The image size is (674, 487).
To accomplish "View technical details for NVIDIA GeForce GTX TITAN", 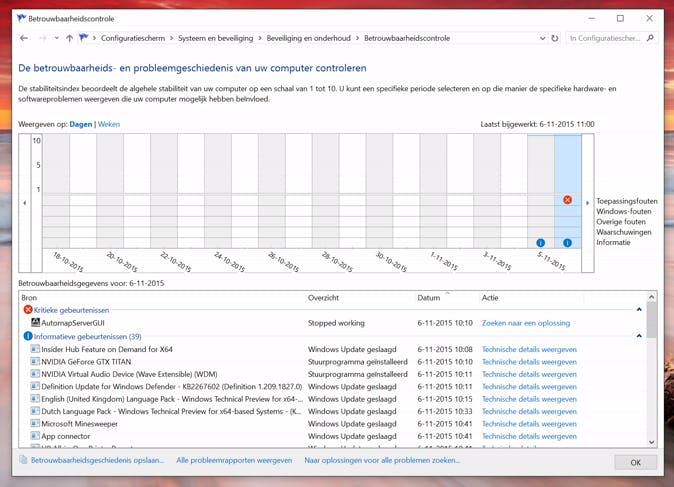I will (529, 362).
